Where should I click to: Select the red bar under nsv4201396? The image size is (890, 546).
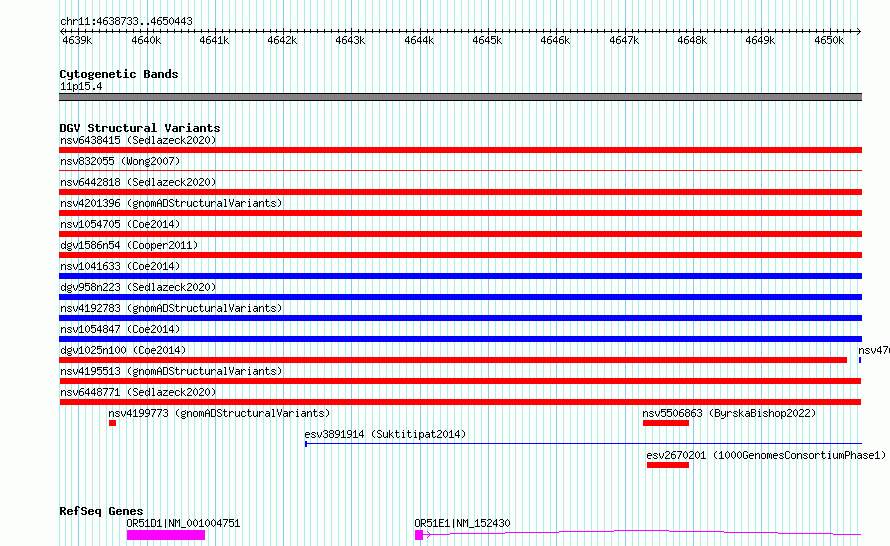pos(460,213)
